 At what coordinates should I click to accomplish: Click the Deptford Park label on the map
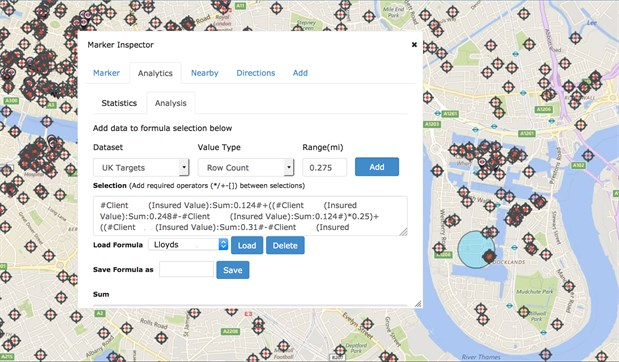coord(356,348)
